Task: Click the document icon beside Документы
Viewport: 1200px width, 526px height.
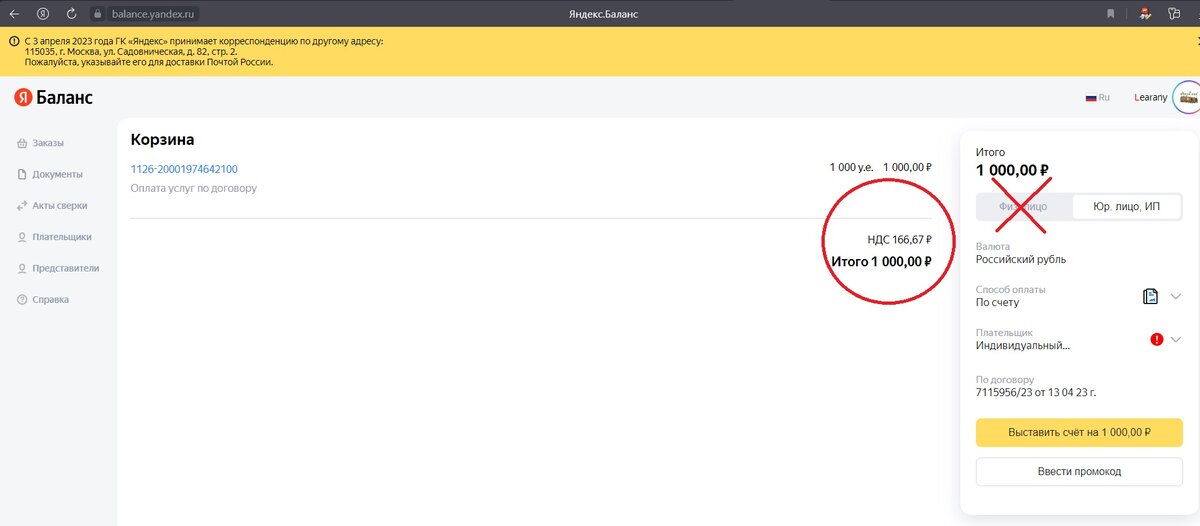Action: pos(22,174)
